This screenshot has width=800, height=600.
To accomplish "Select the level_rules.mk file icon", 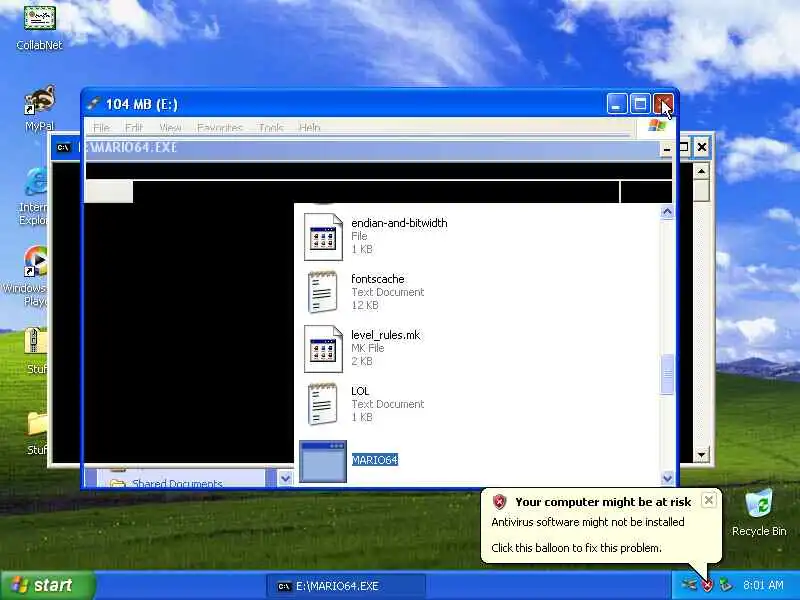I will (323, 349).
